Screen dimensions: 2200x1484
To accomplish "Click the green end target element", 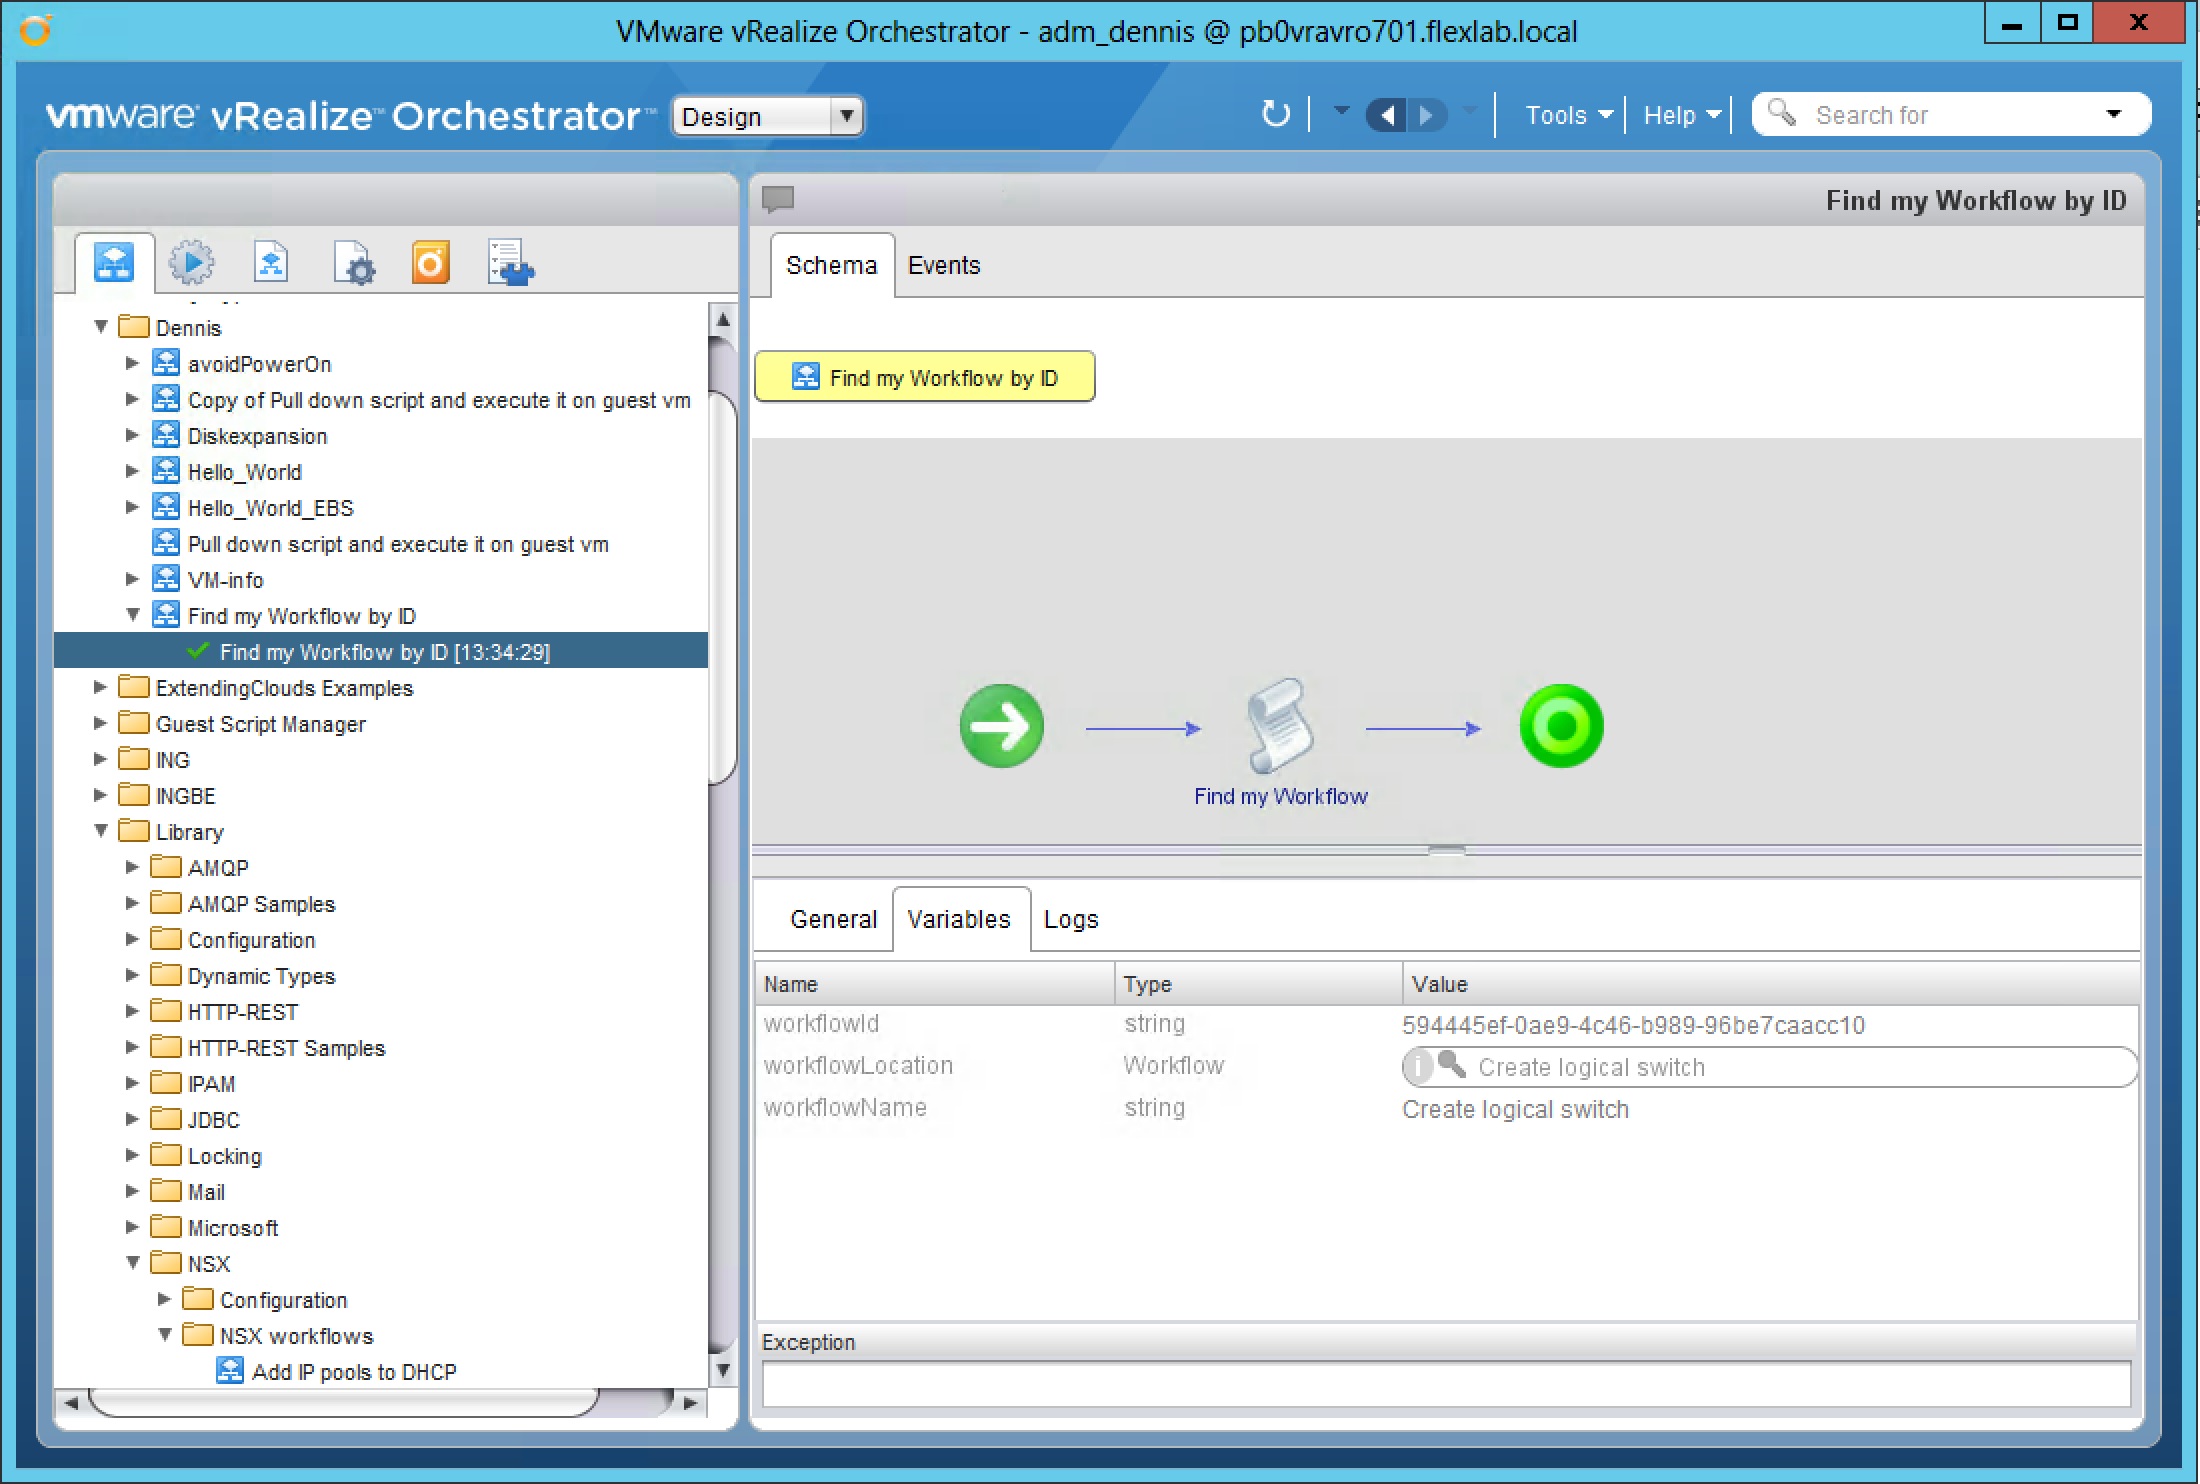I will (x=1561, y=726).
